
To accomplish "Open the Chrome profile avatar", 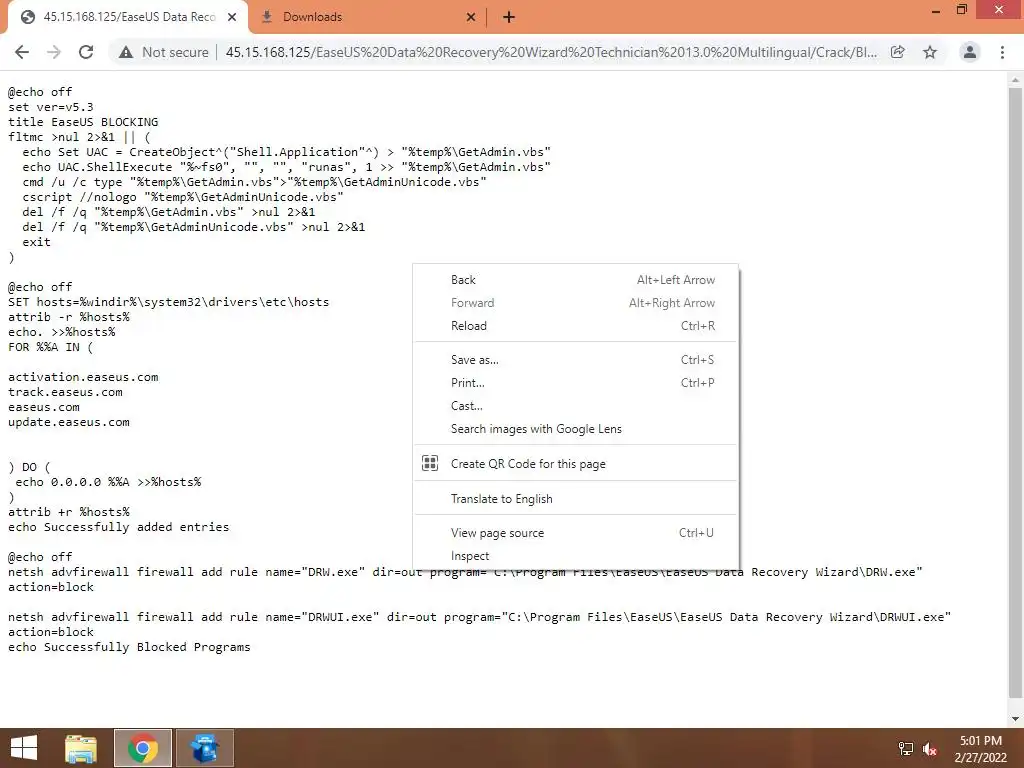I will 970,52.
